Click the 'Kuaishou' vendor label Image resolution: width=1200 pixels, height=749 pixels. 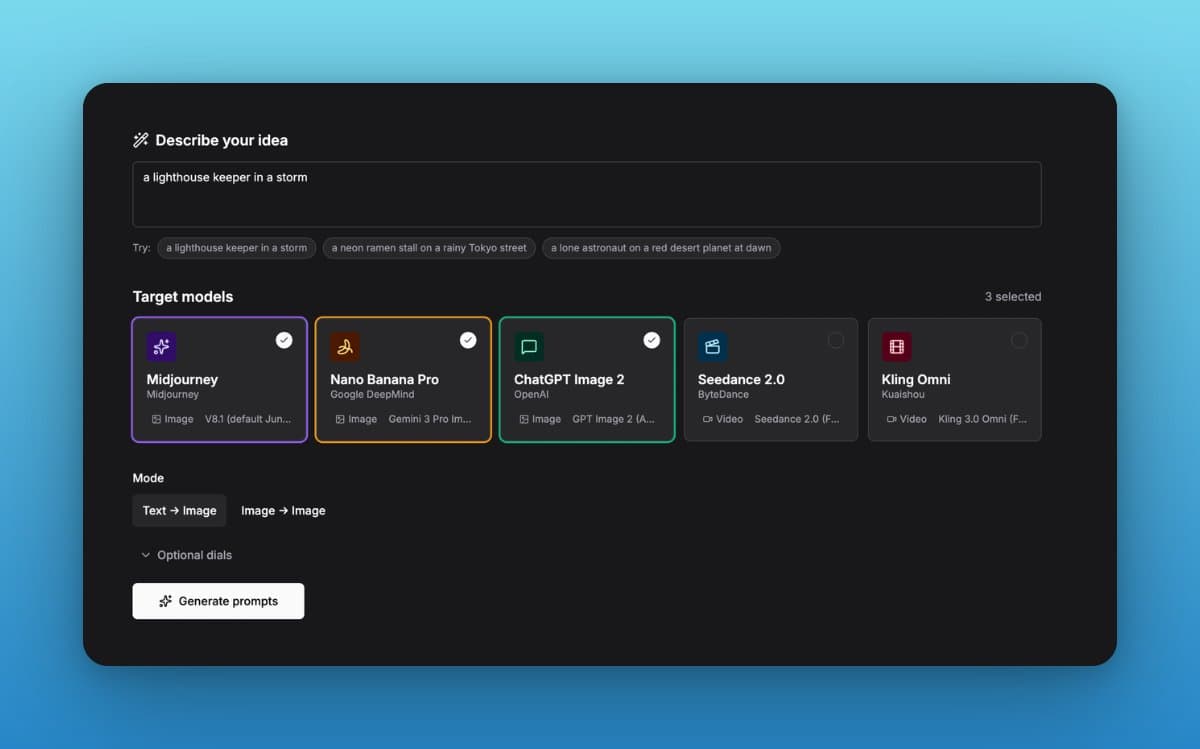click(x=903, y=395)
